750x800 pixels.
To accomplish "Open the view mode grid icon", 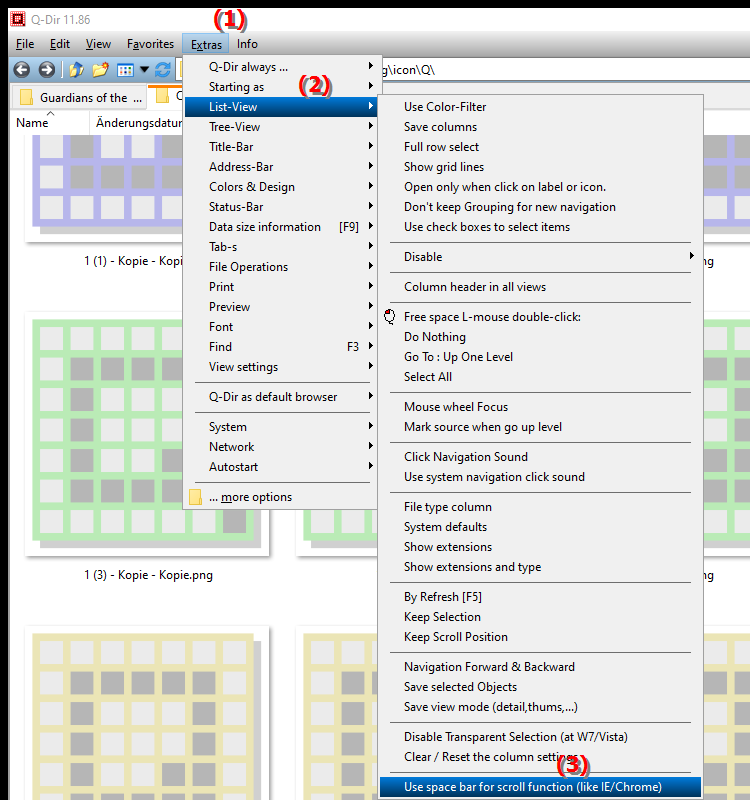I will (x=125, y=70).
